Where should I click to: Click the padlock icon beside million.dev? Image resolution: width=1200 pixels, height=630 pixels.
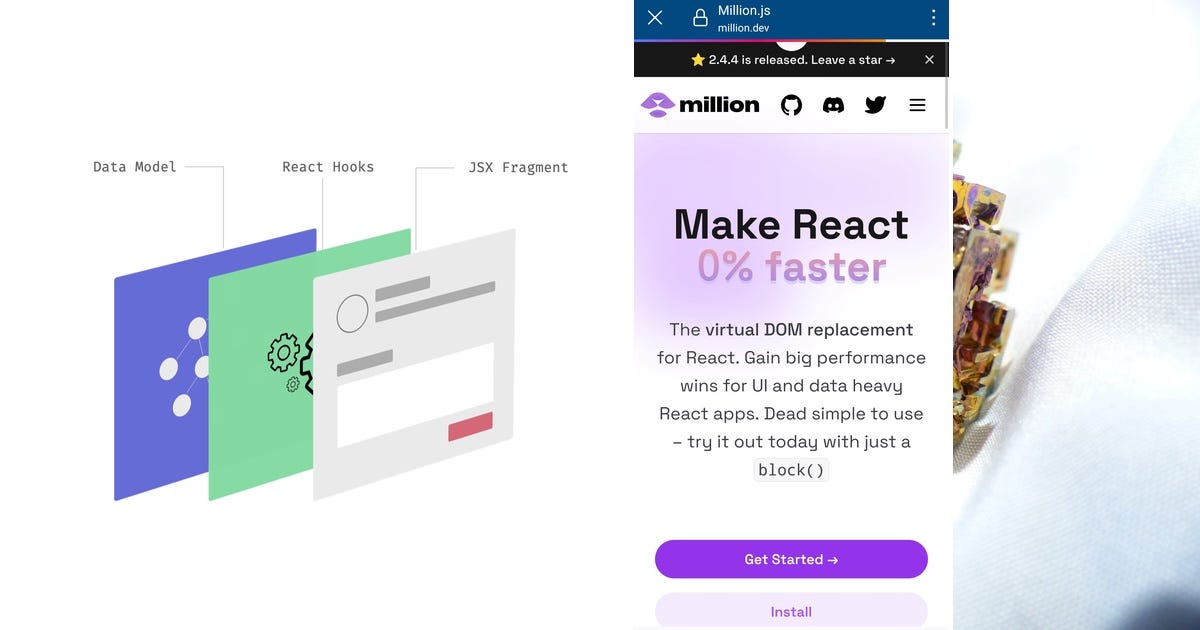point(702,18)
